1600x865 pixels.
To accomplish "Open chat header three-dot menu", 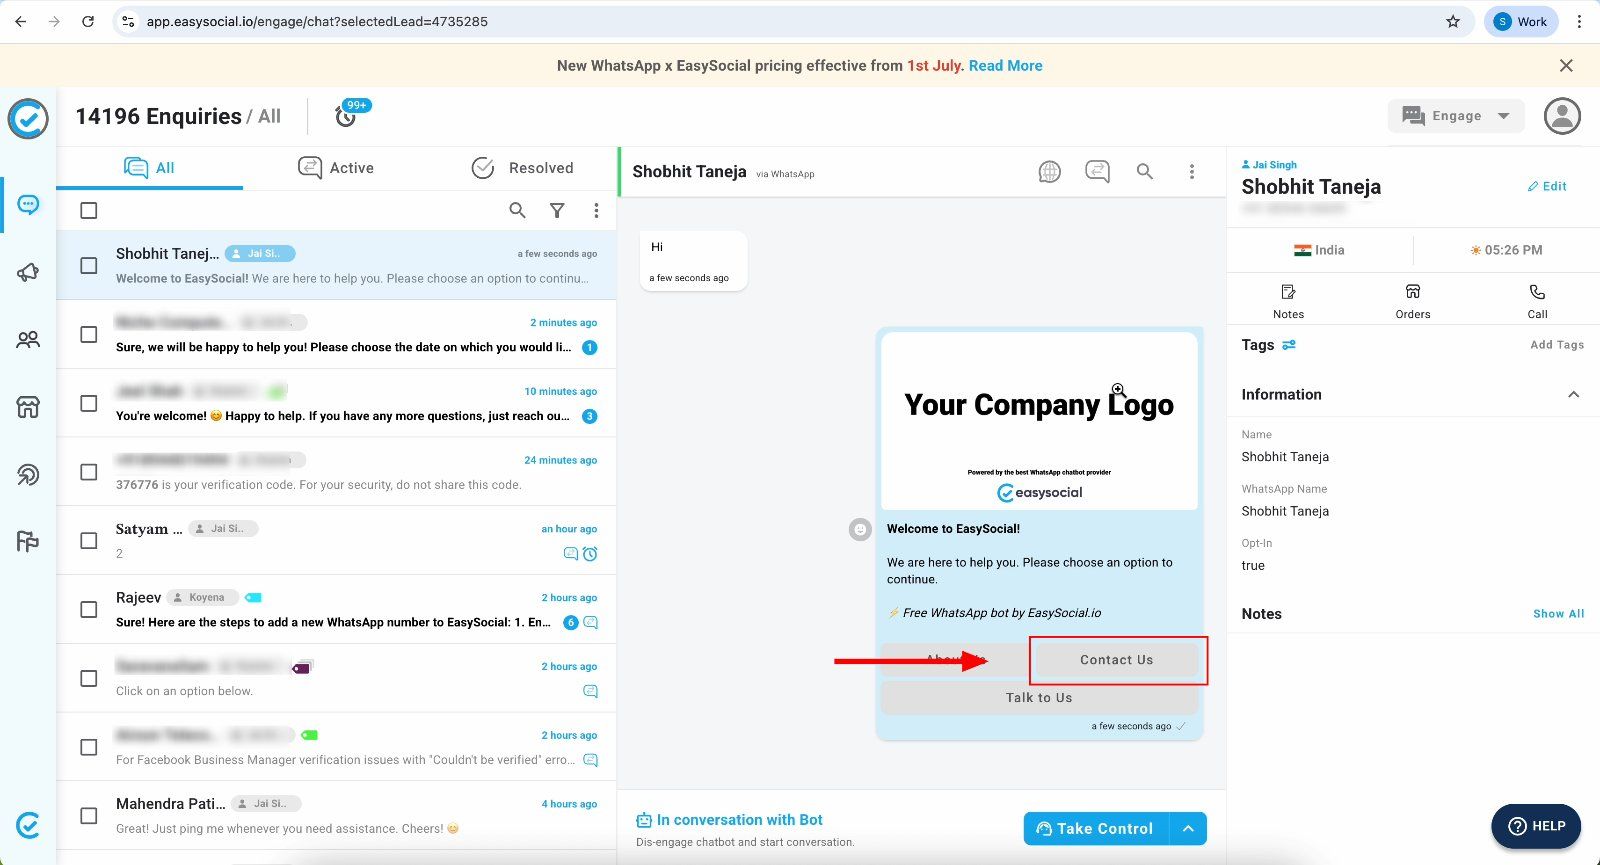I will pyautogui.click(x=1192, y=172).
